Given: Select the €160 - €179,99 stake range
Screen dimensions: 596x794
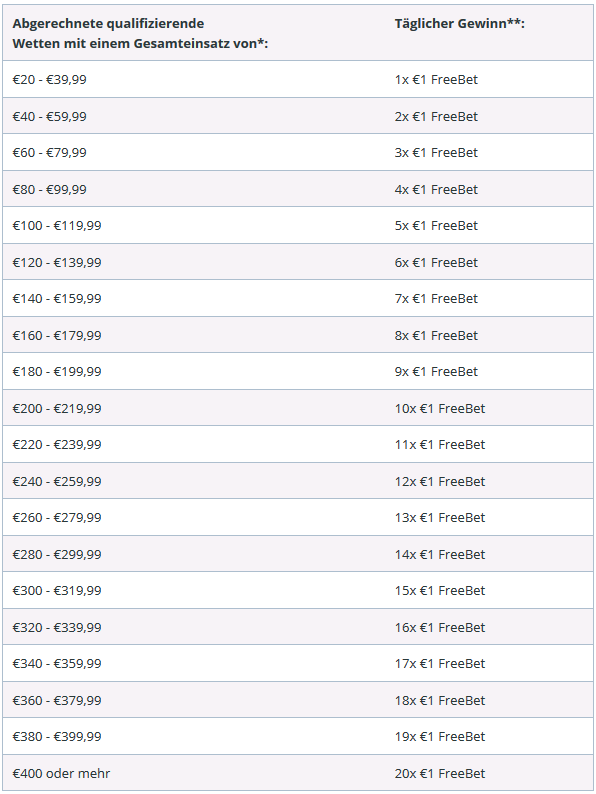Looking at the screenshot, I should (x=57, y=335).
